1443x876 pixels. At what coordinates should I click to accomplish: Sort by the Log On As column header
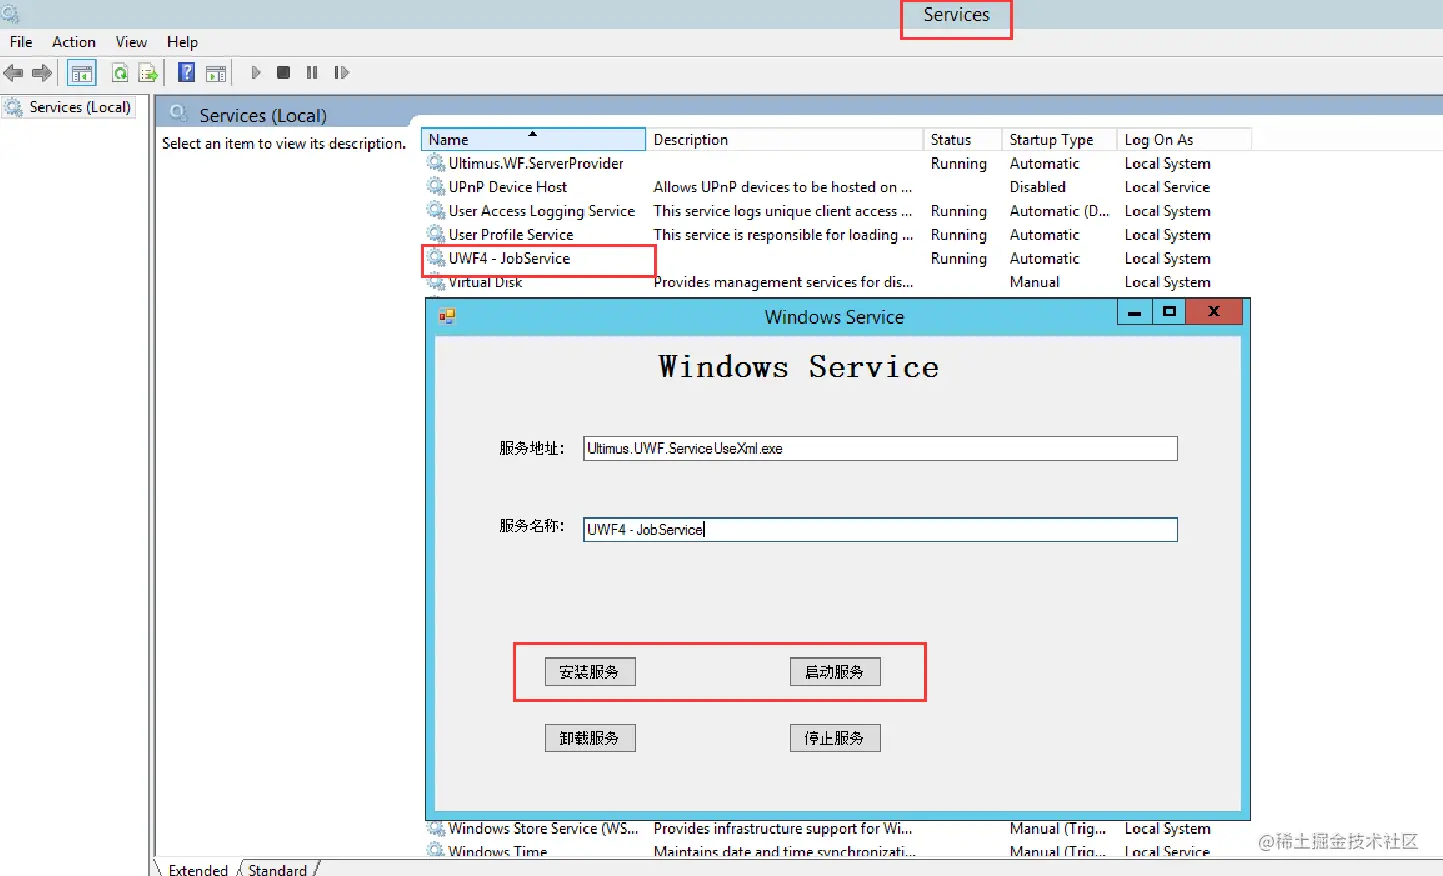tap(1184, 140)
